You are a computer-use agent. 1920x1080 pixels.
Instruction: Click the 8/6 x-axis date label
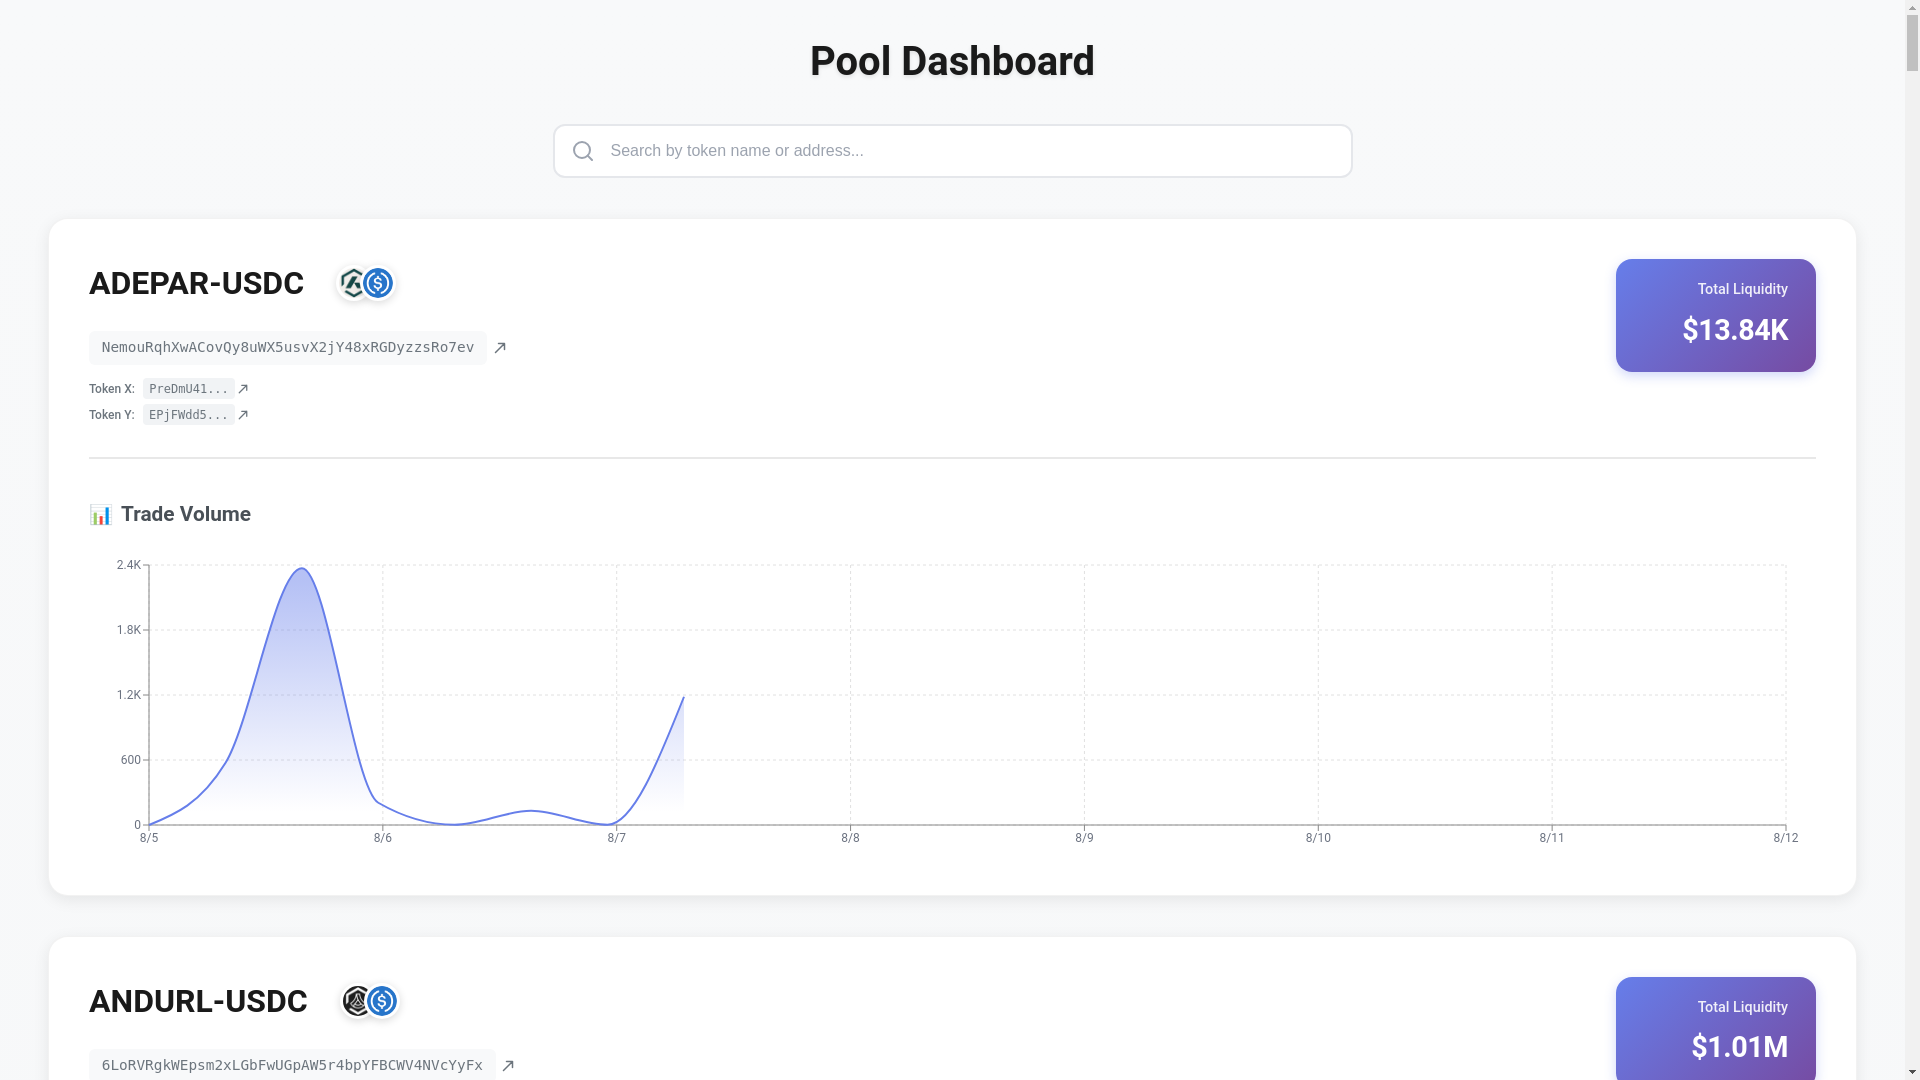click(x=383, y=838)
